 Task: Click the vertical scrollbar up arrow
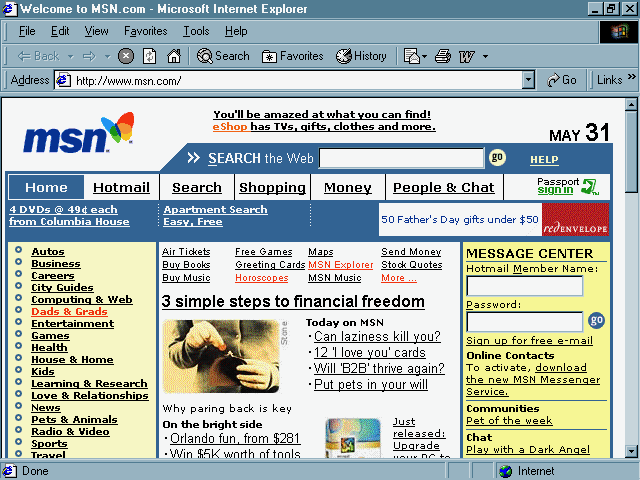point(631,105)
